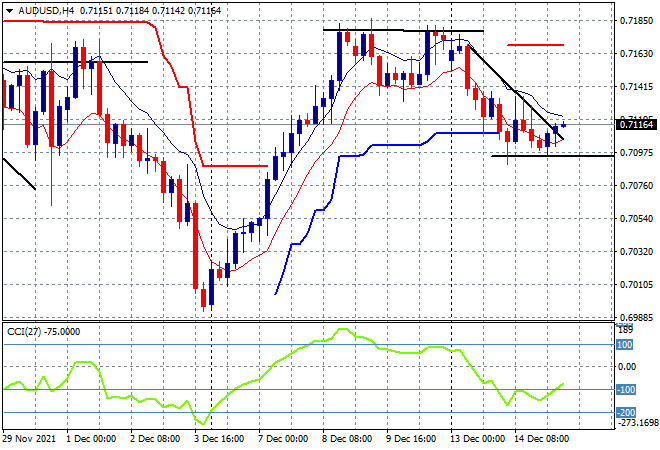Click the 8 Dec 08:00 time label
The height and width of the screenshot is (450, 660).
[347, 439]
